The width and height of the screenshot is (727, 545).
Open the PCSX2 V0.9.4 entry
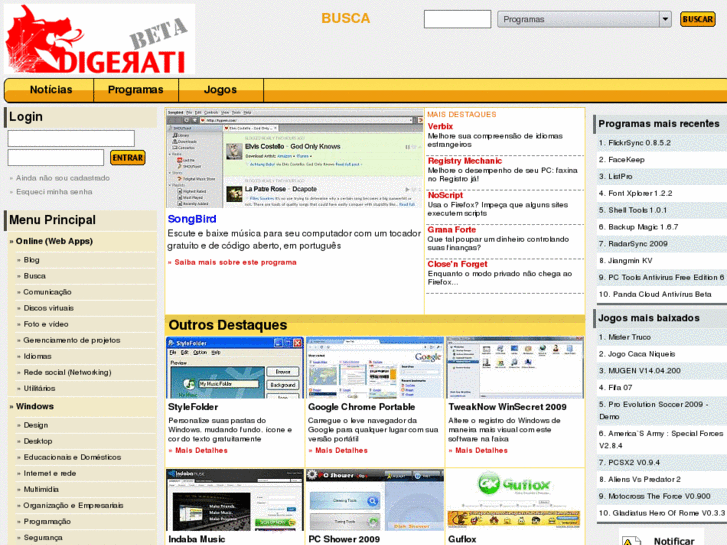[x=634, y=462]
